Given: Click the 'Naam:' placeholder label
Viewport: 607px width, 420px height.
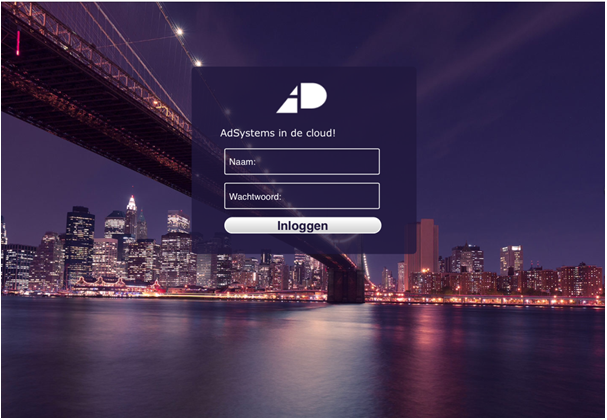Looking at the screenshot, I should (x=243, y=161).
